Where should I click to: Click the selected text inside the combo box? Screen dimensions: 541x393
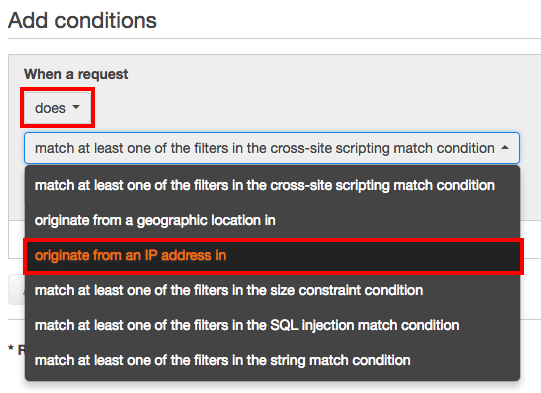[x=265, y=148]
